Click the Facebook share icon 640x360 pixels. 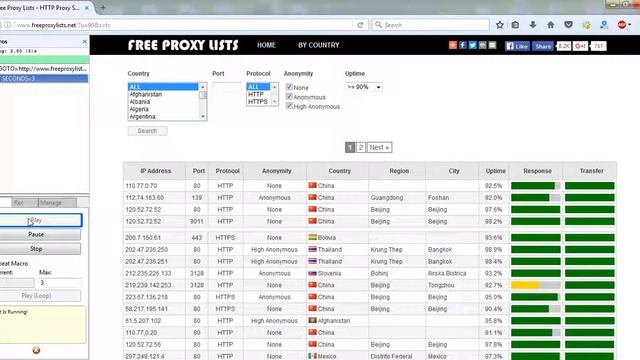coord(462,45)
